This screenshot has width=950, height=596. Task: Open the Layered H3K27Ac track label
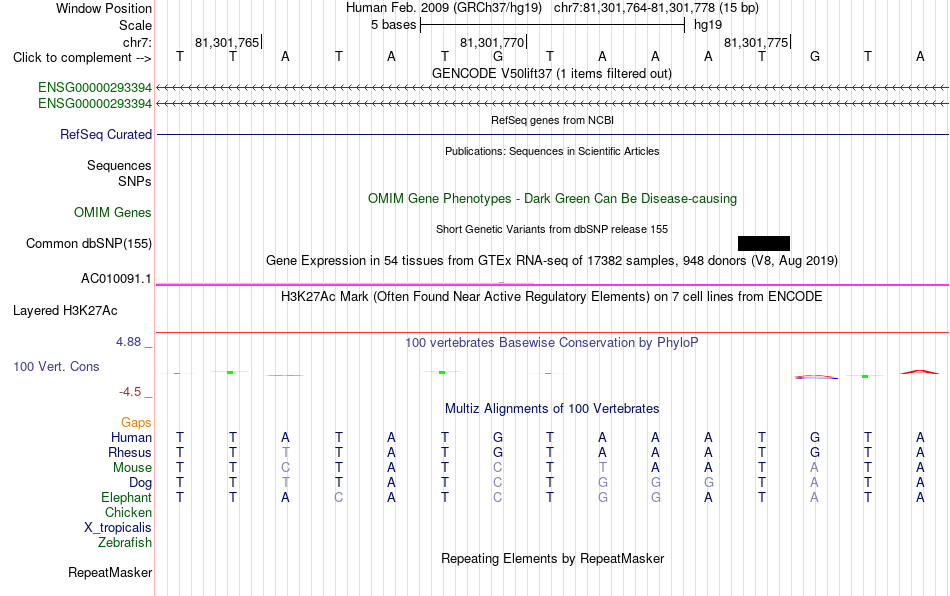(65, 311)
